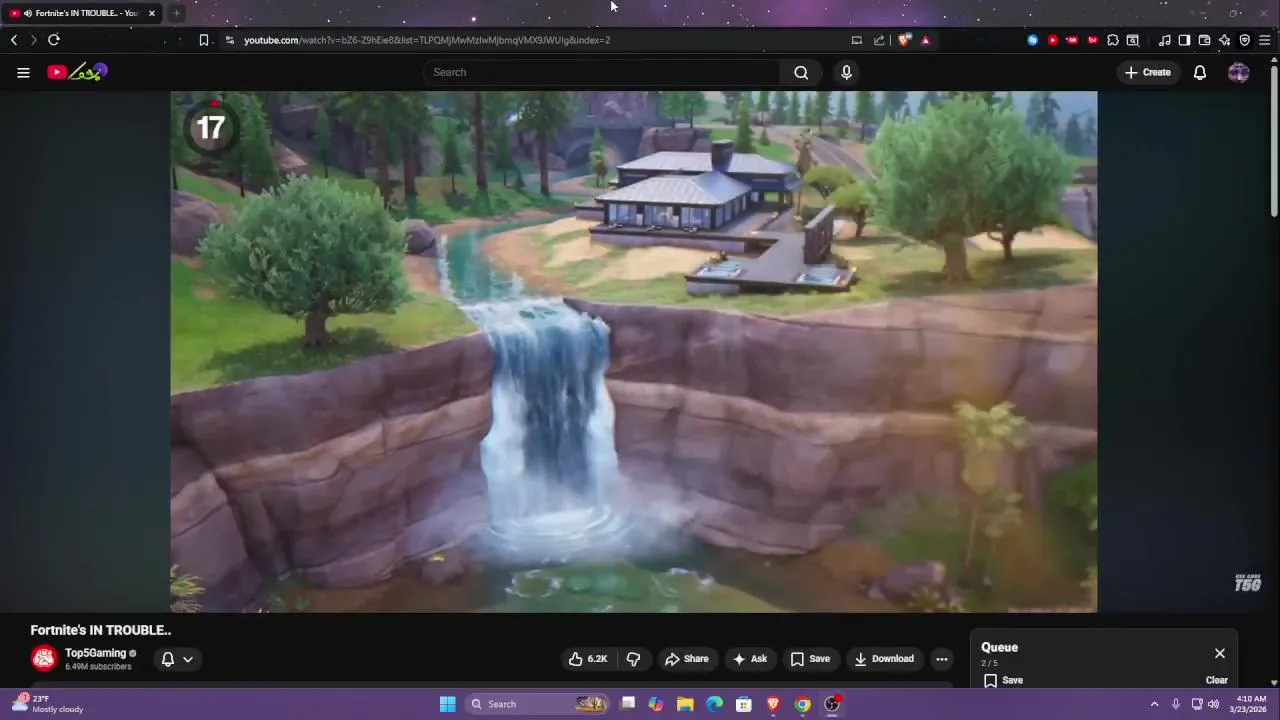Open weather widget showing 23°F
This screenshot has height=720, width=1280.
[47, 704]
